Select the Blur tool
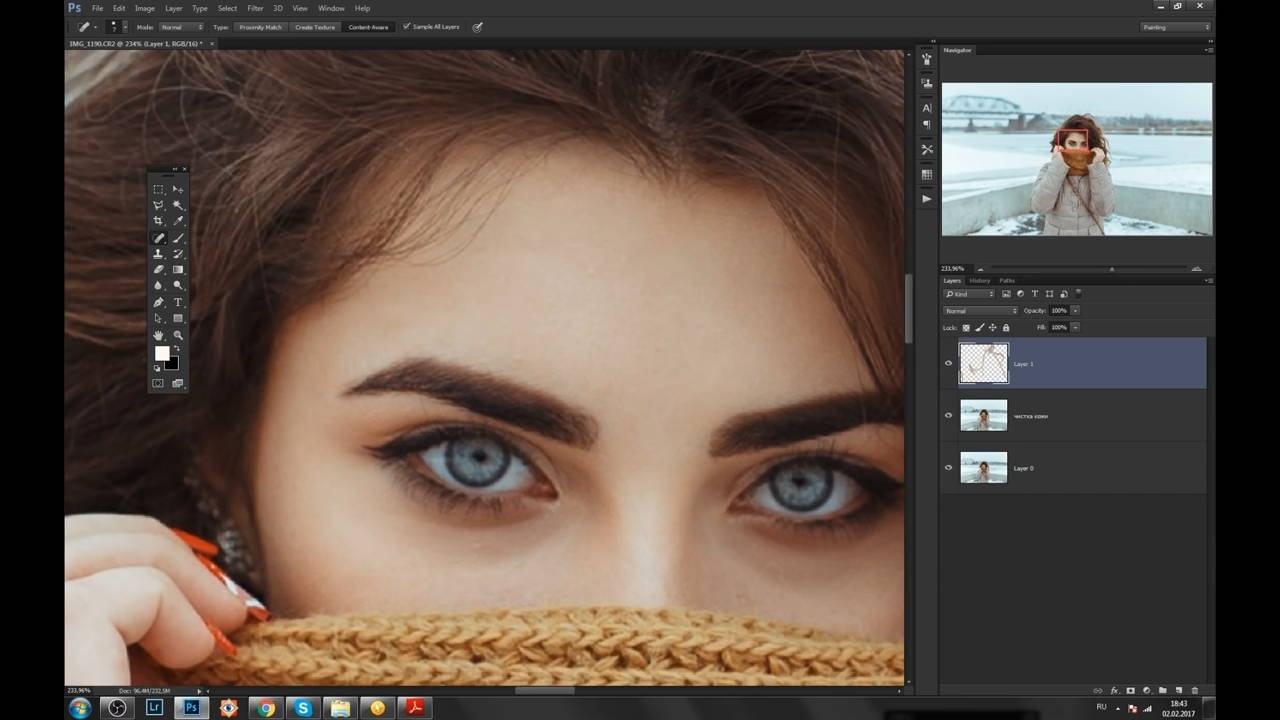Image resolution: width=1280 pixels, height=720 pixels. [x=158, y=286]
